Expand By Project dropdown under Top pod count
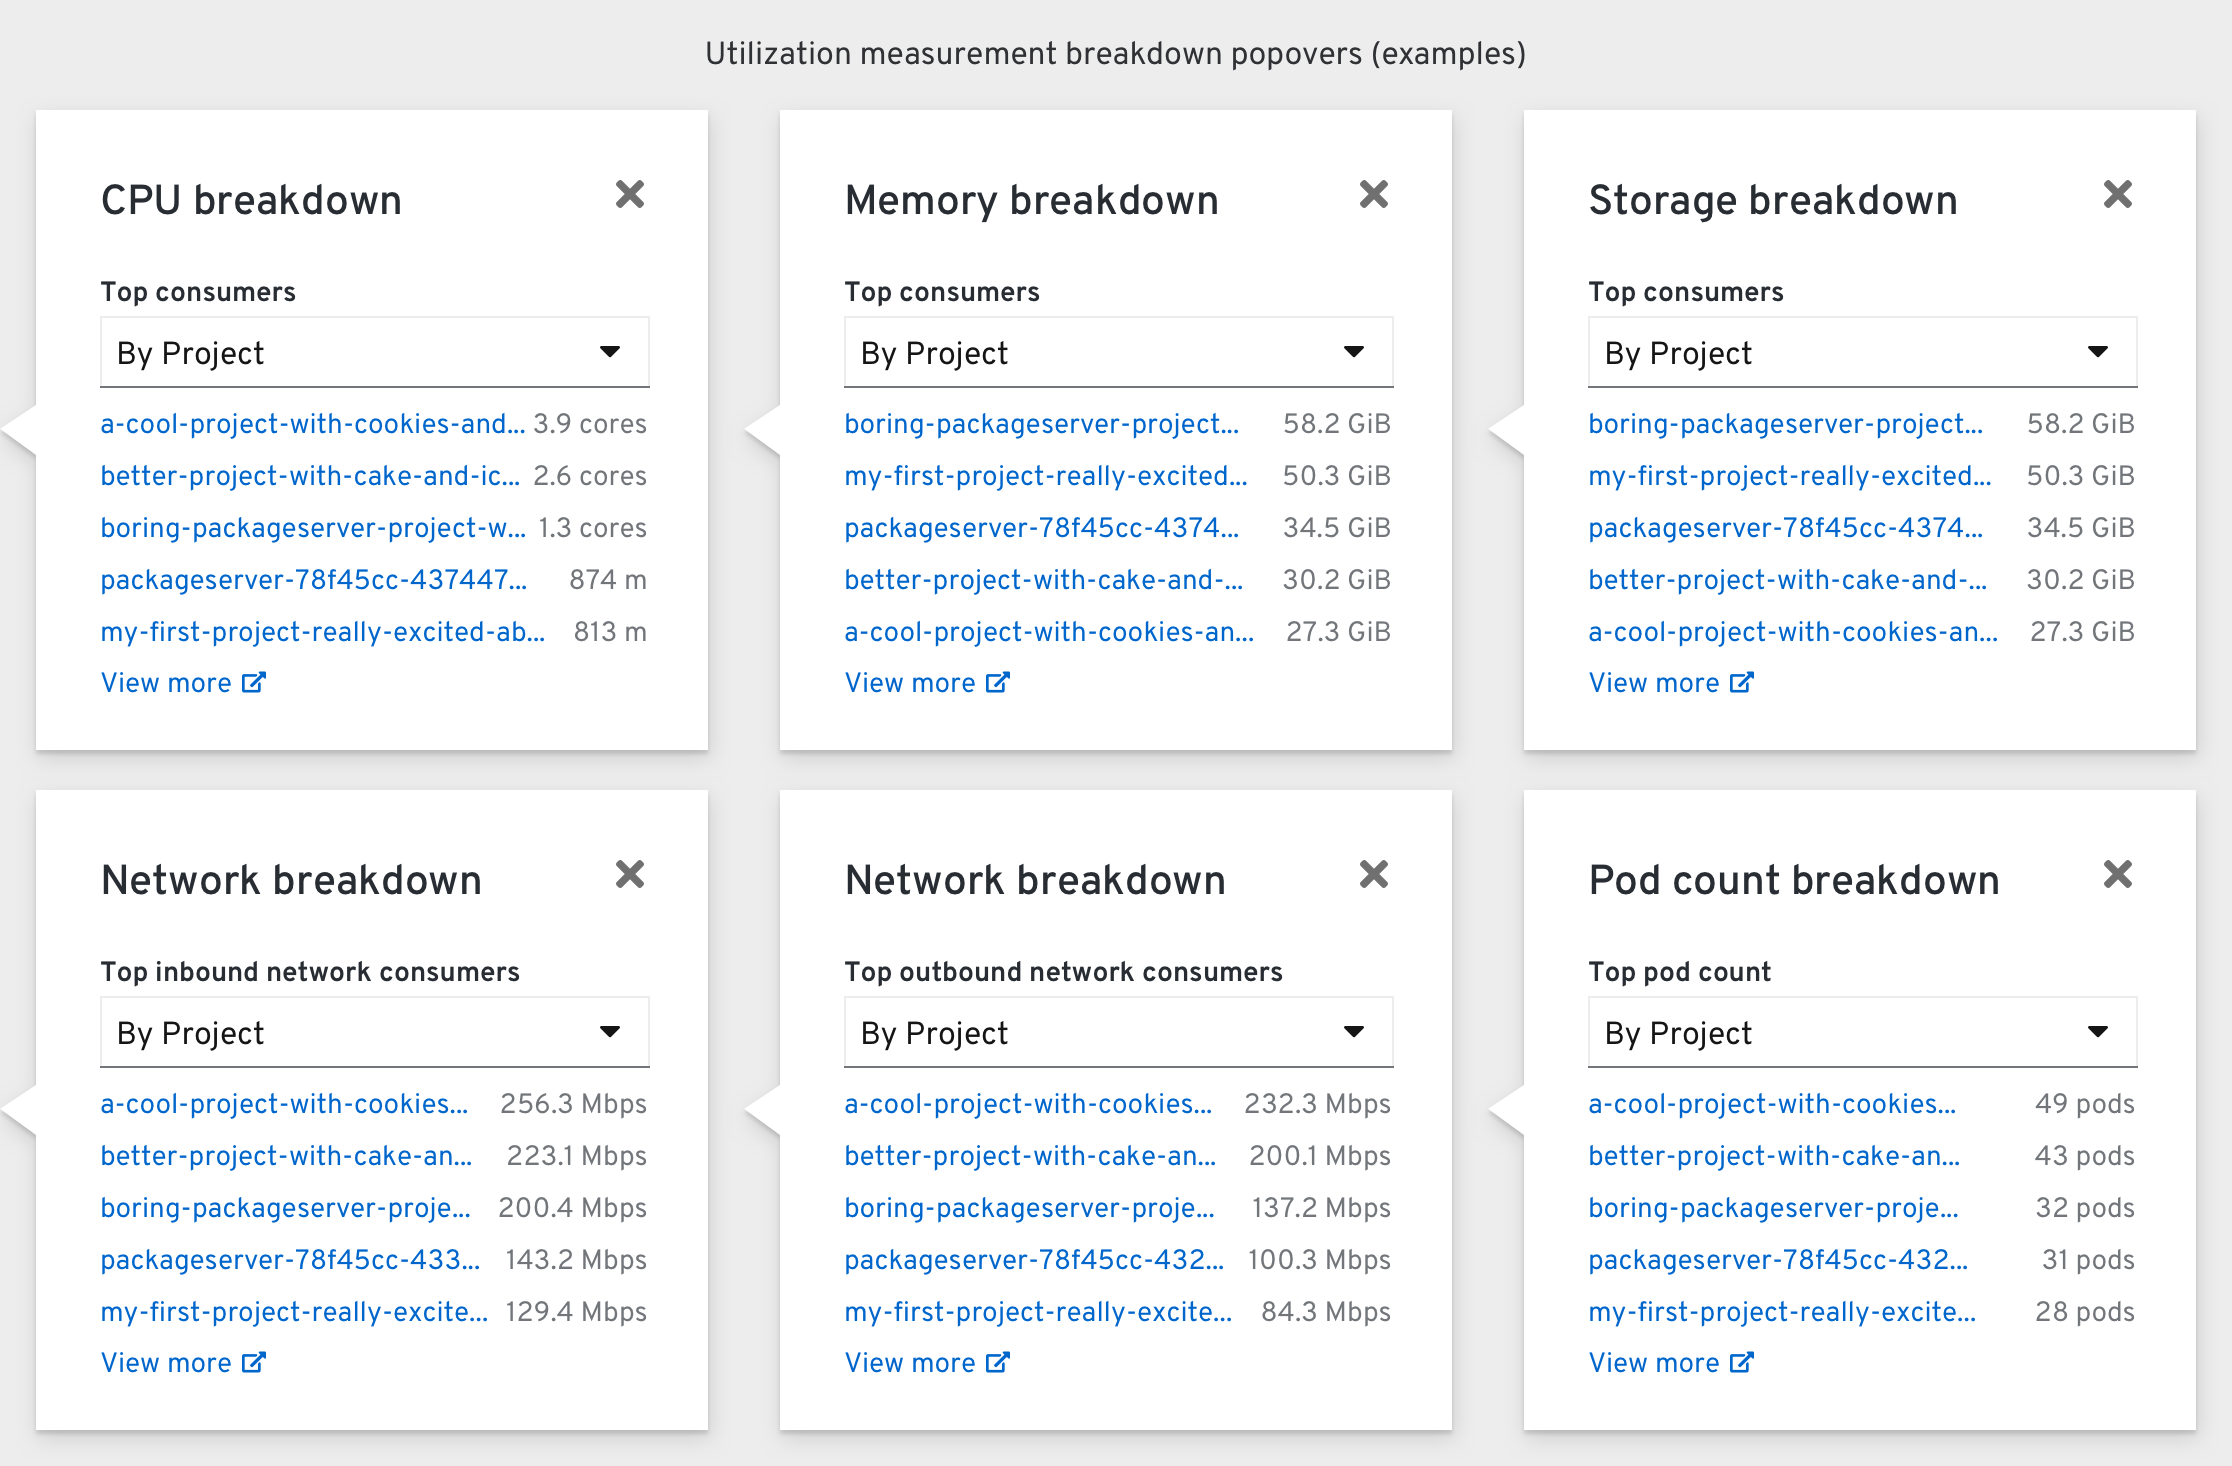The image size is (2232, 1466). click(x=1863, y=1032)
